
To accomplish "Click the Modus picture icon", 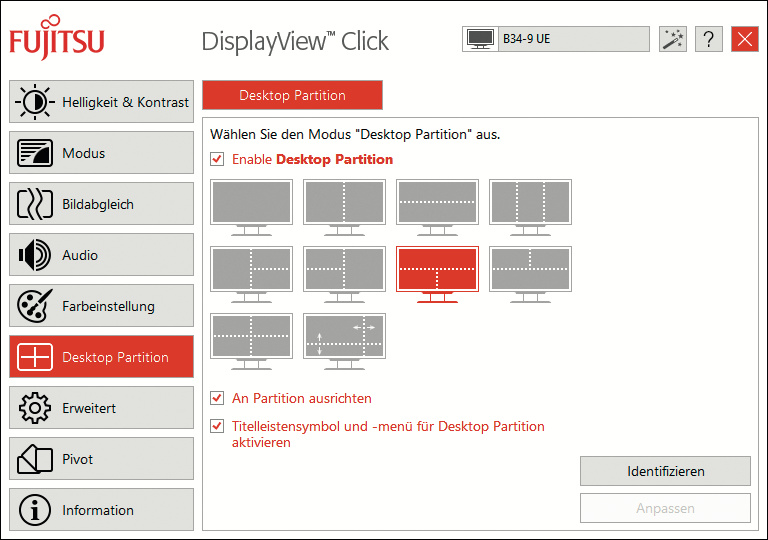I will coord(34,153).
